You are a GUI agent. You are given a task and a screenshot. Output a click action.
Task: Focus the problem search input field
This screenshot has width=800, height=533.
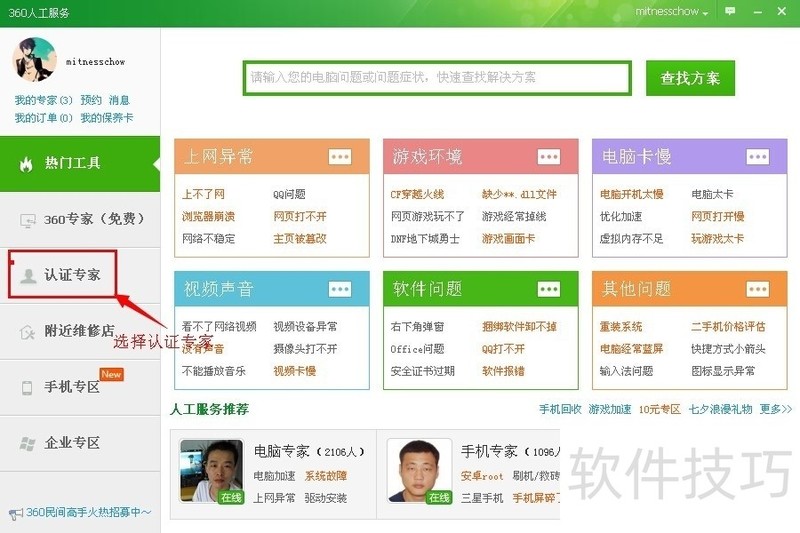click(x=437, y=78)
